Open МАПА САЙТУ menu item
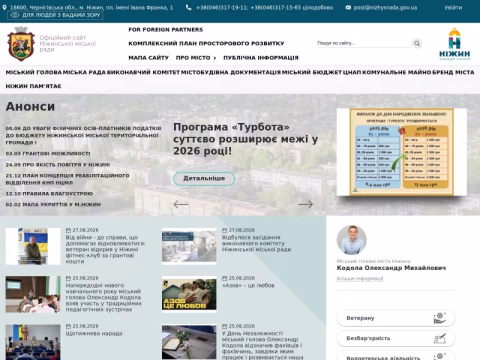The height and width of the screenshot is (360, 480). click(149, 58)
